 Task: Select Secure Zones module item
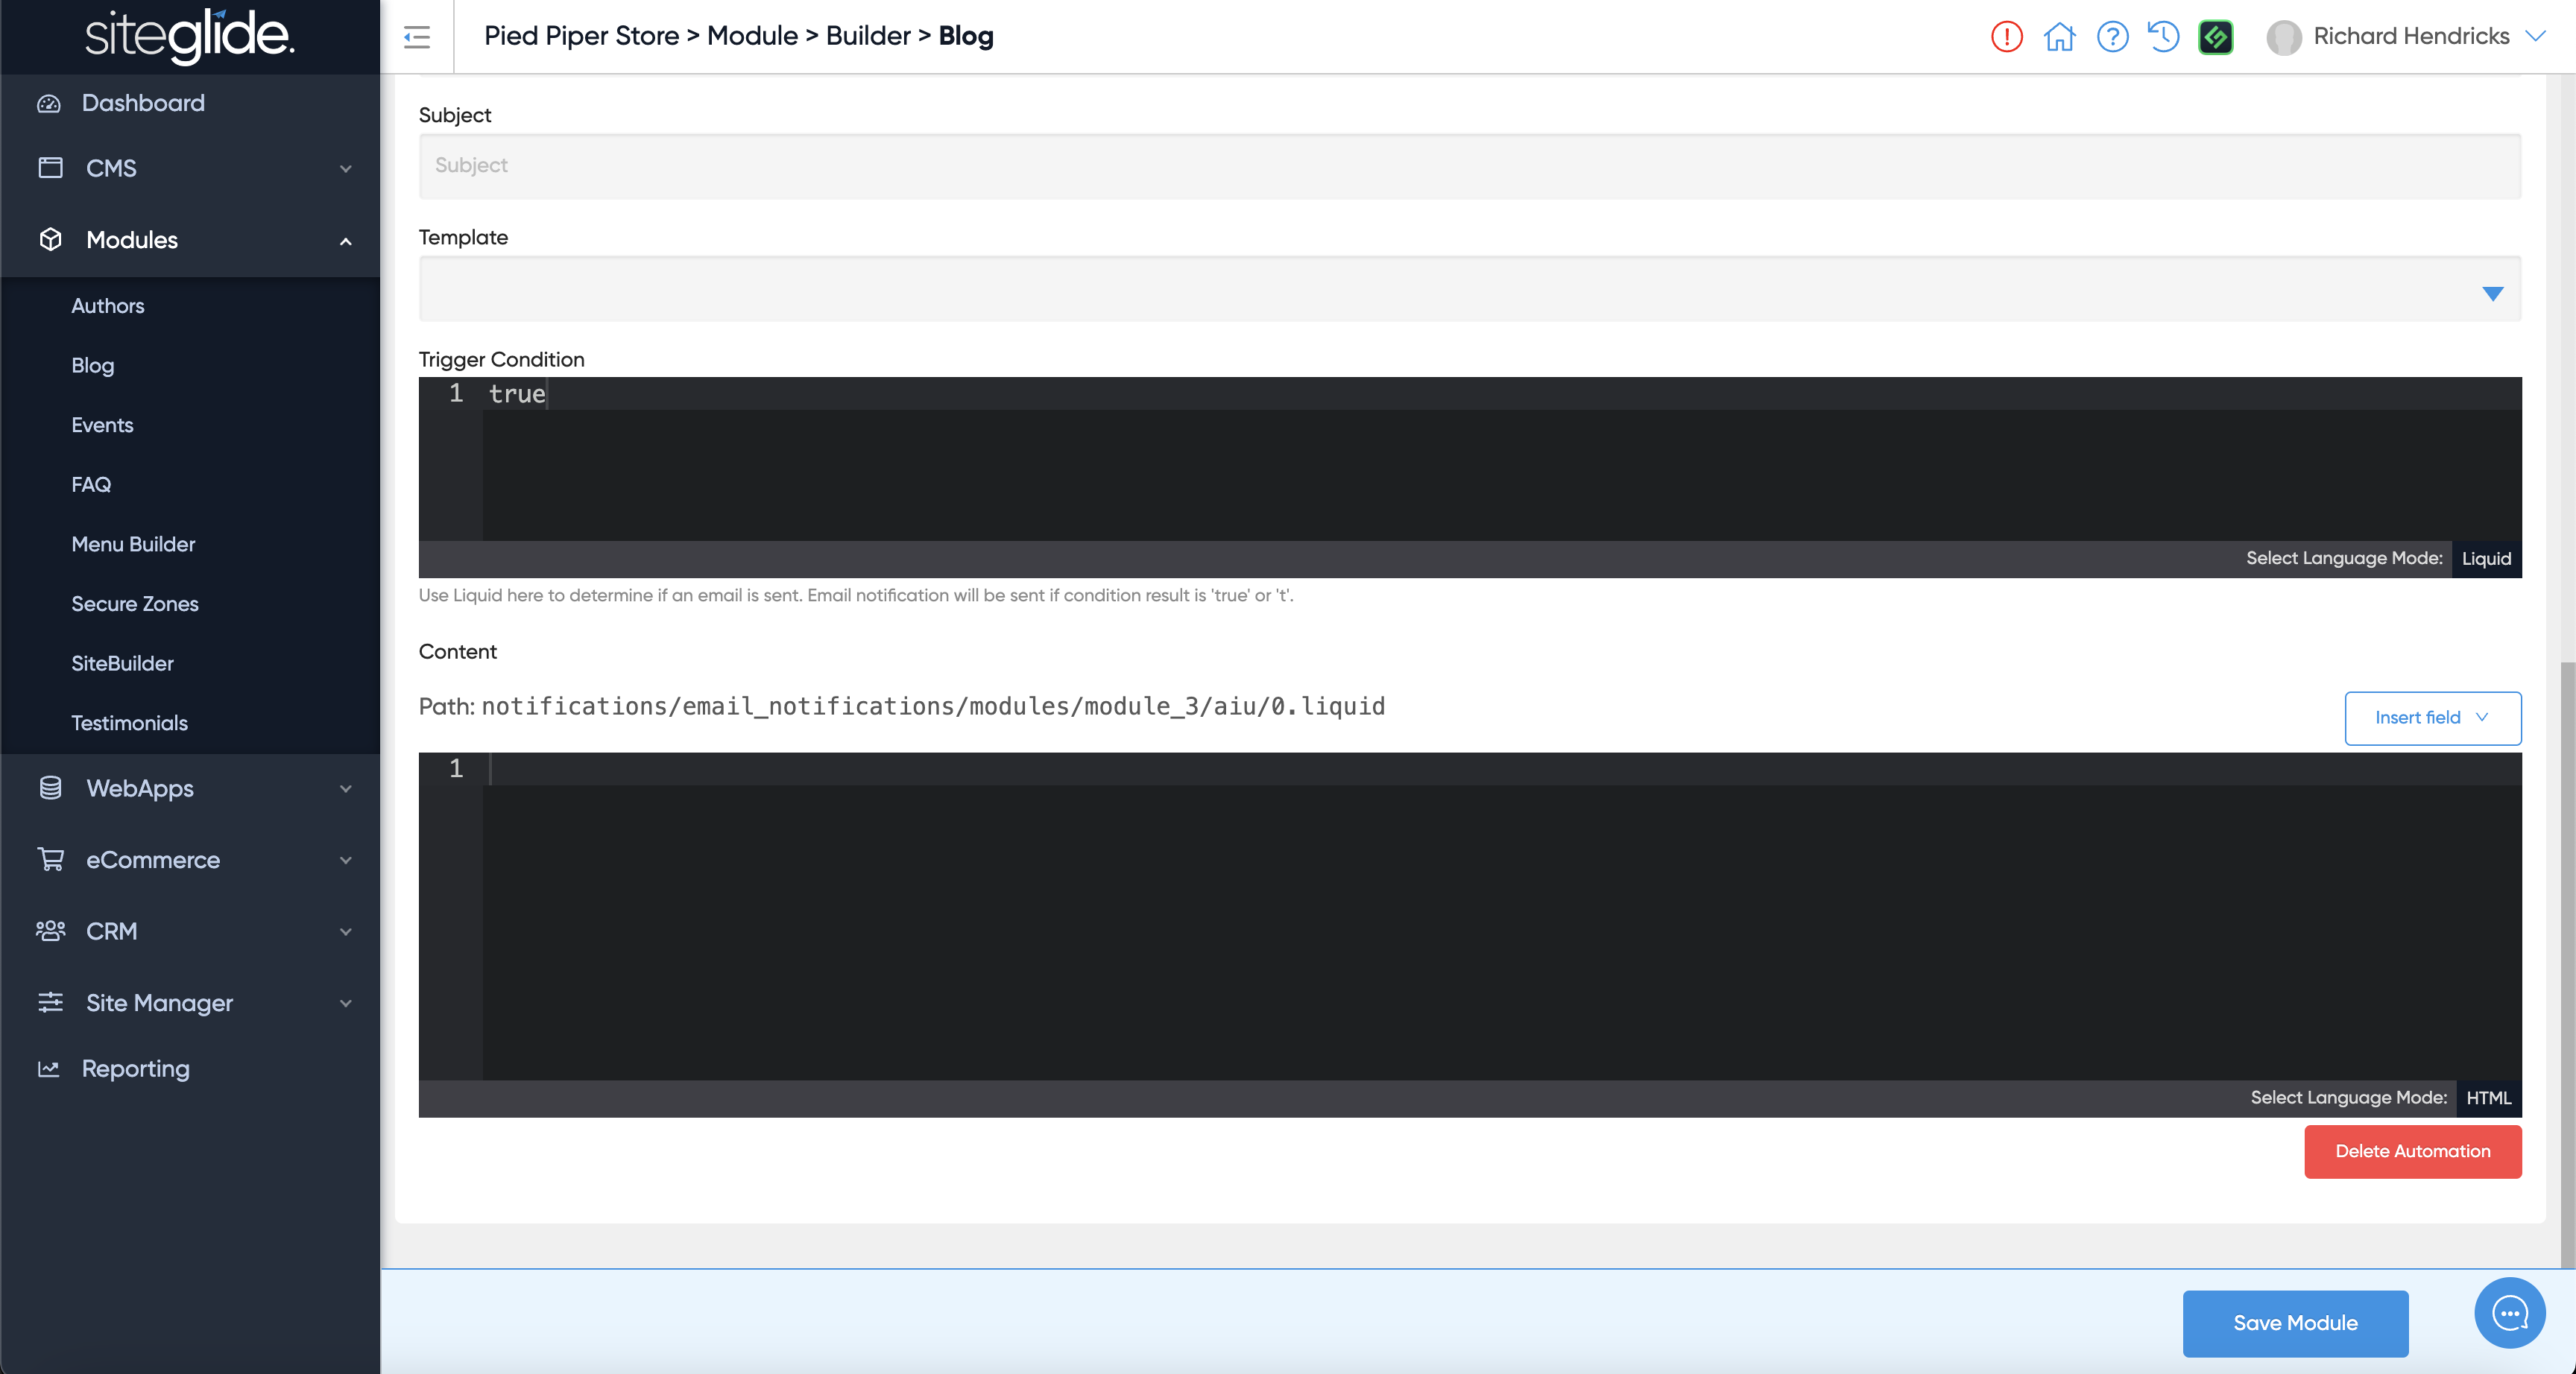[x=134, y=604]
